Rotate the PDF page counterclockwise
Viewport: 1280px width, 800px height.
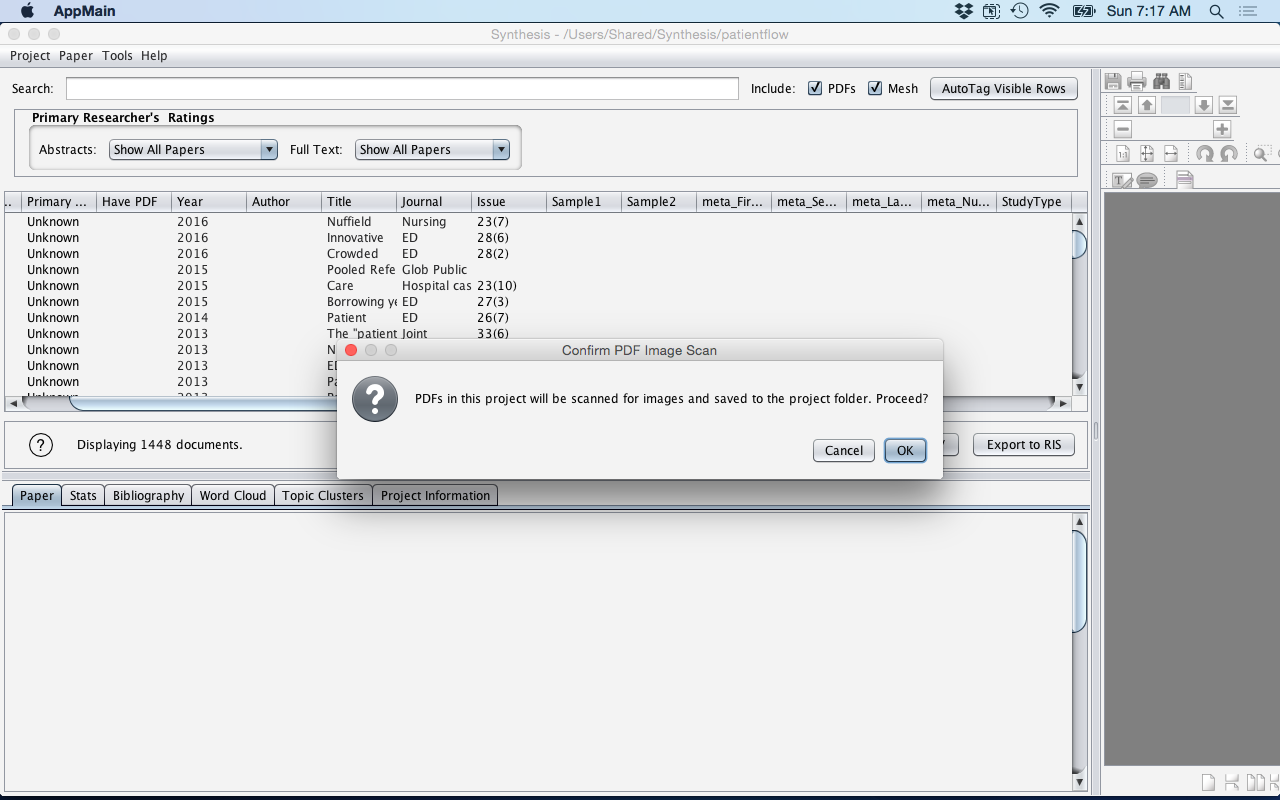pos(1229,154)
